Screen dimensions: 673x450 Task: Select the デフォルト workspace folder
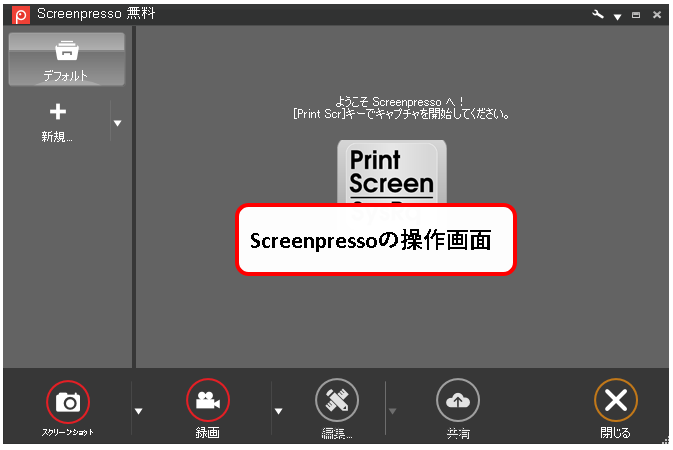coord(67,59)
